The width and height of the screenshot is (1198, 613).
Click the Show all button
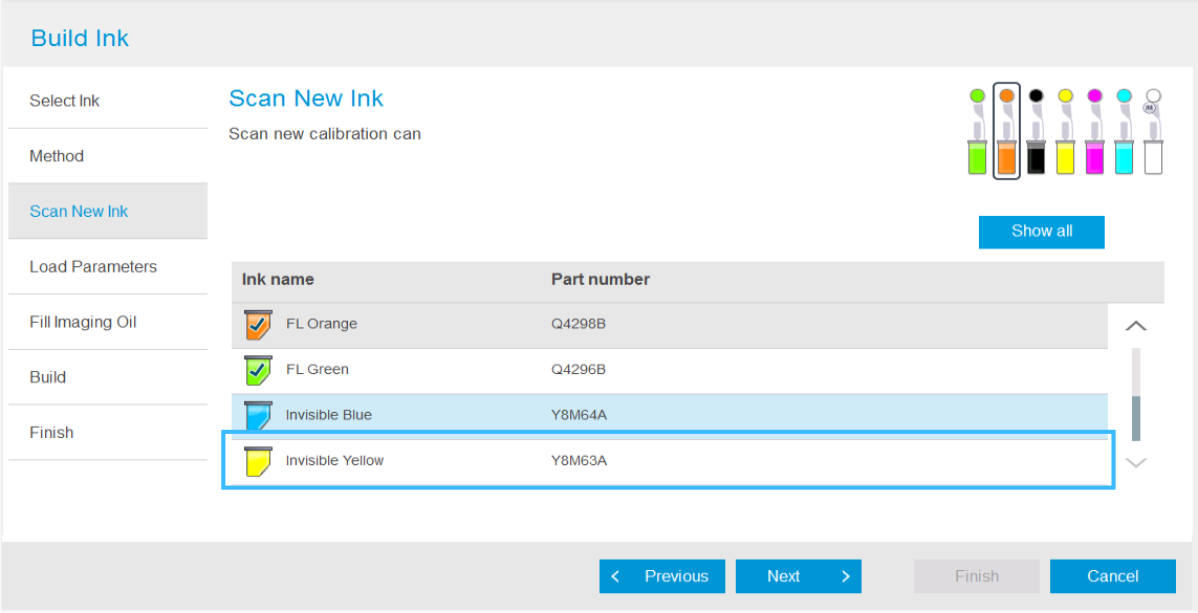pyautogui.click(x=1041, y=232)
